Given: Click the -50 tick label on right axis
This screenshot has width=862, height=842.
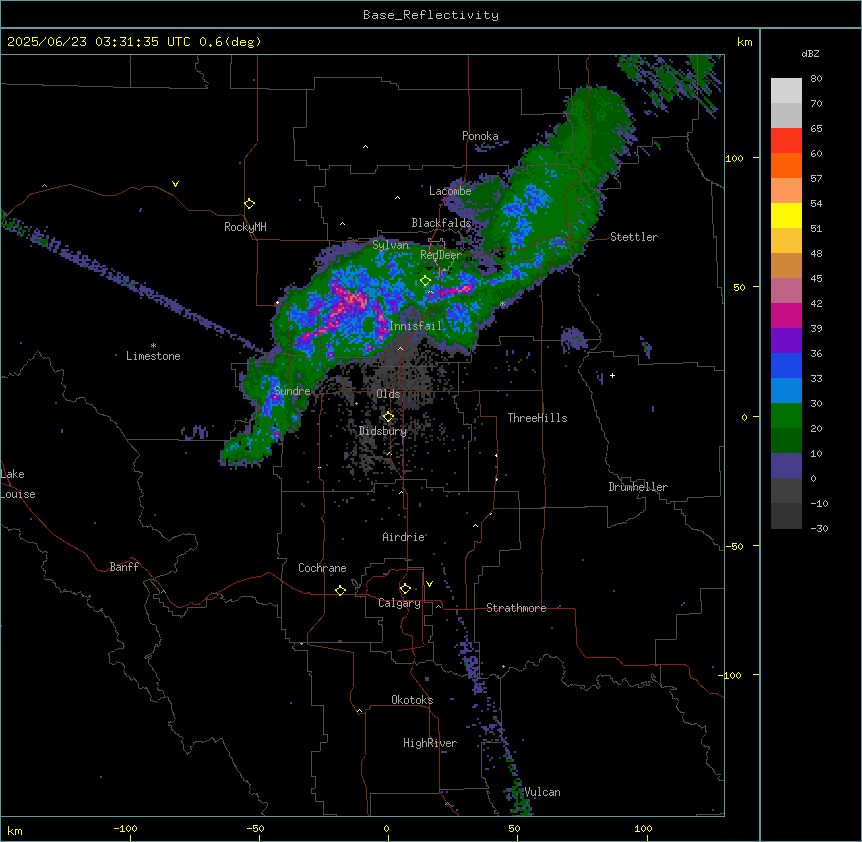Looking at the screenshot, I should tap(734, 546).
